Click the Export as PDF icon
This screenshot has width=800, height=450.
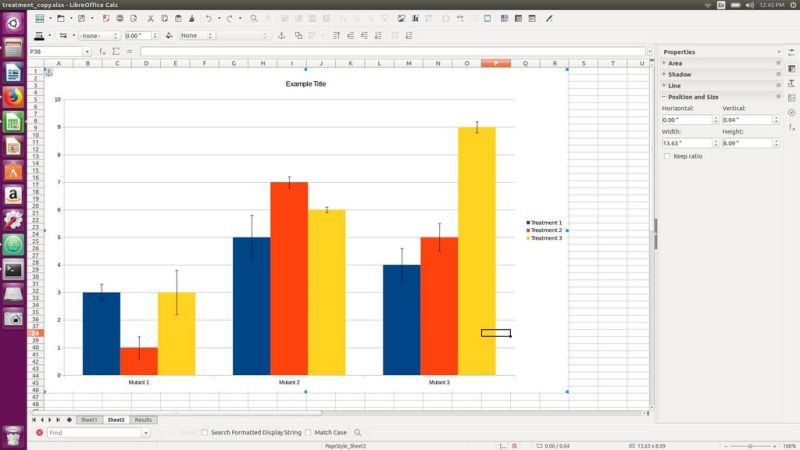pyautogui.click(x=106, y=18)
